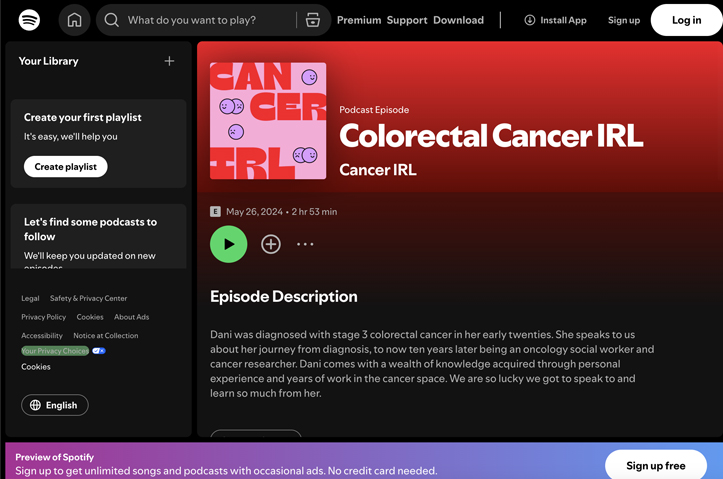This screenshot has width=723, height=479.
Task: Click the Install App download icon
Action: (x=530, y=20)
